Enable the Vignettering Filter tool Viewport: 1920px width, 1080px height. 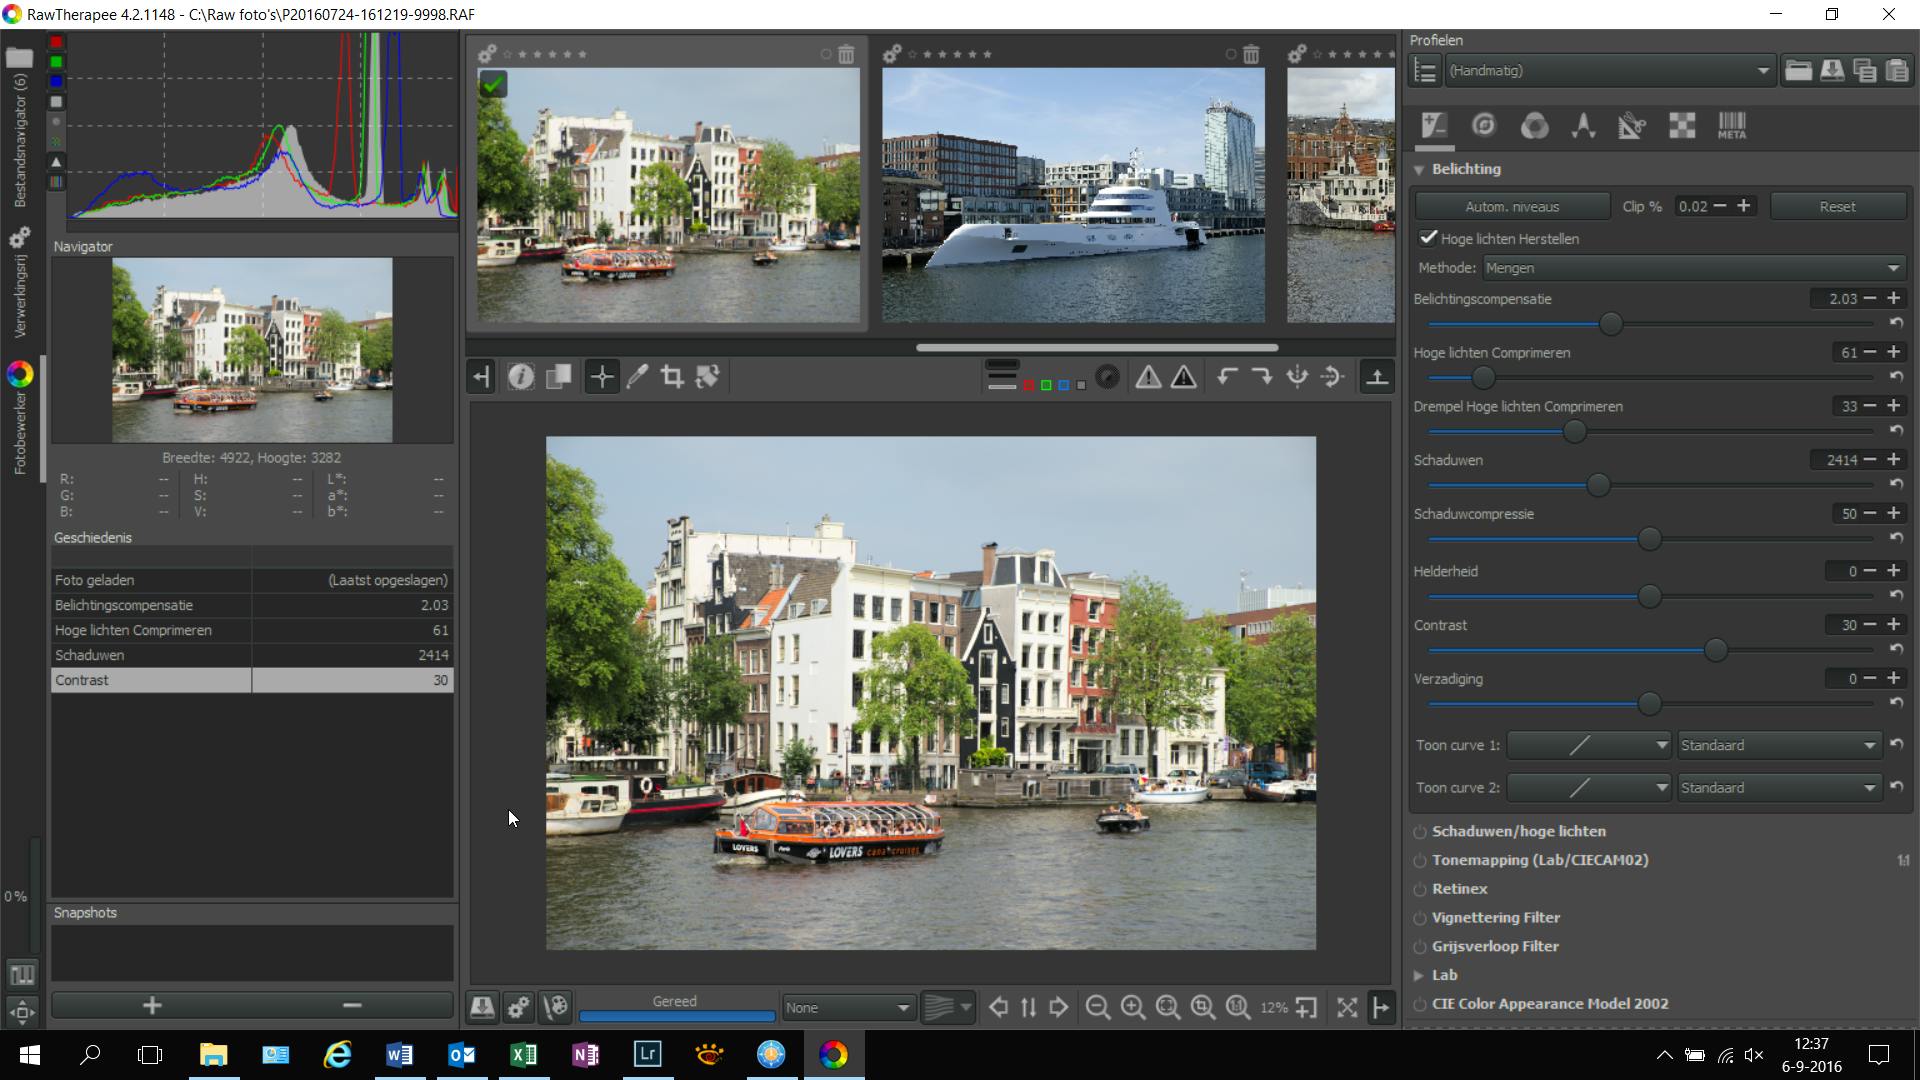1420,918
